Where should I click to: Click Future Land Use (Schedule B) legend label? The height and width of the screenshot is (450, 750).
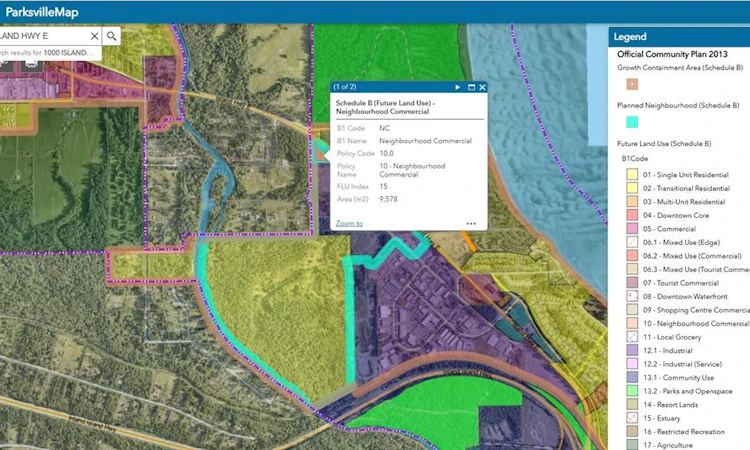pyautogui.click(x=664, y=143)
